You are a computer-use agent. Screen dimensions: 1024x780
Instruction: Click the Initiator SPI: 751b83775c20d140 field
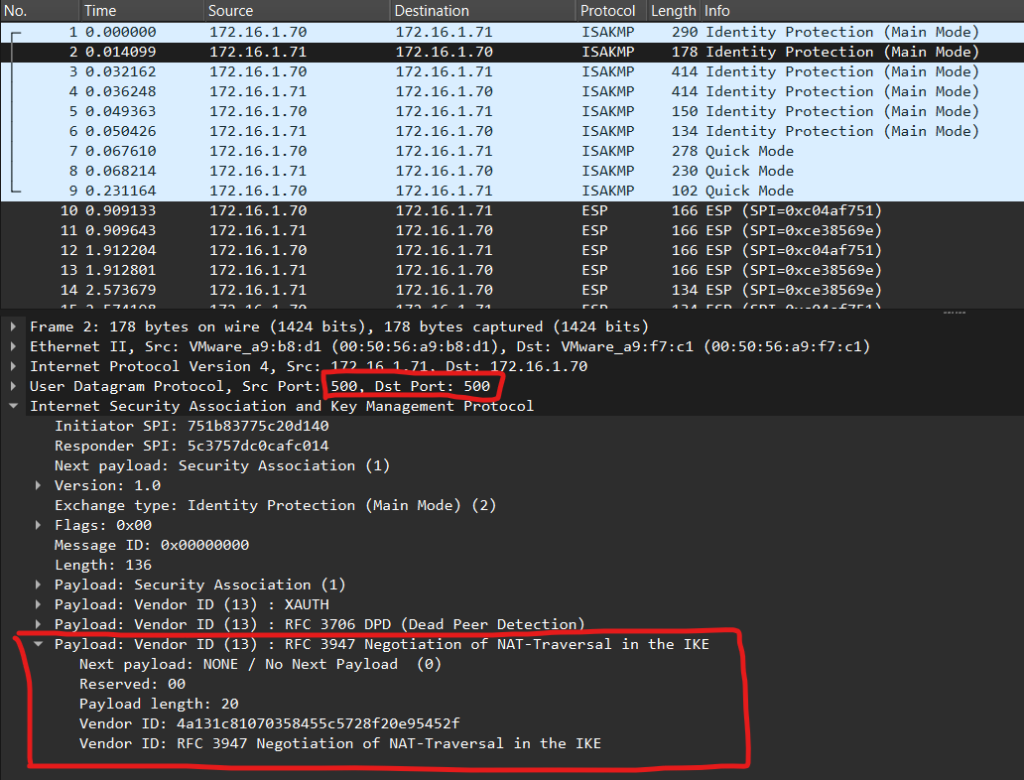(x=191, y=426)
